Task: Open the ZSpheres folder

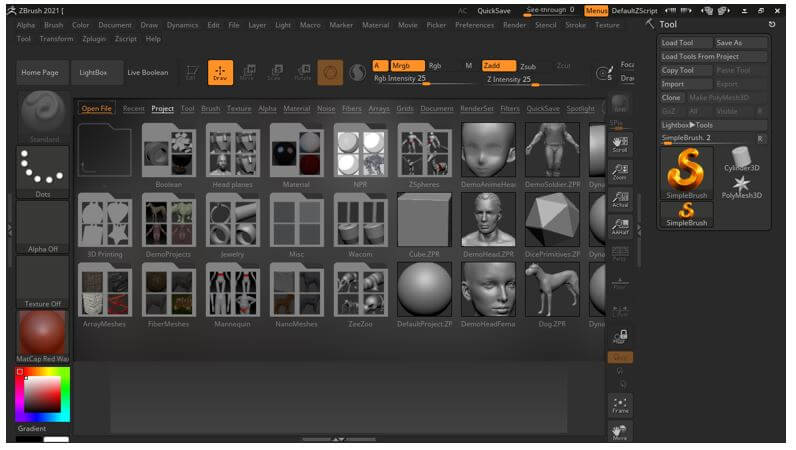Action: coord(424,155)
